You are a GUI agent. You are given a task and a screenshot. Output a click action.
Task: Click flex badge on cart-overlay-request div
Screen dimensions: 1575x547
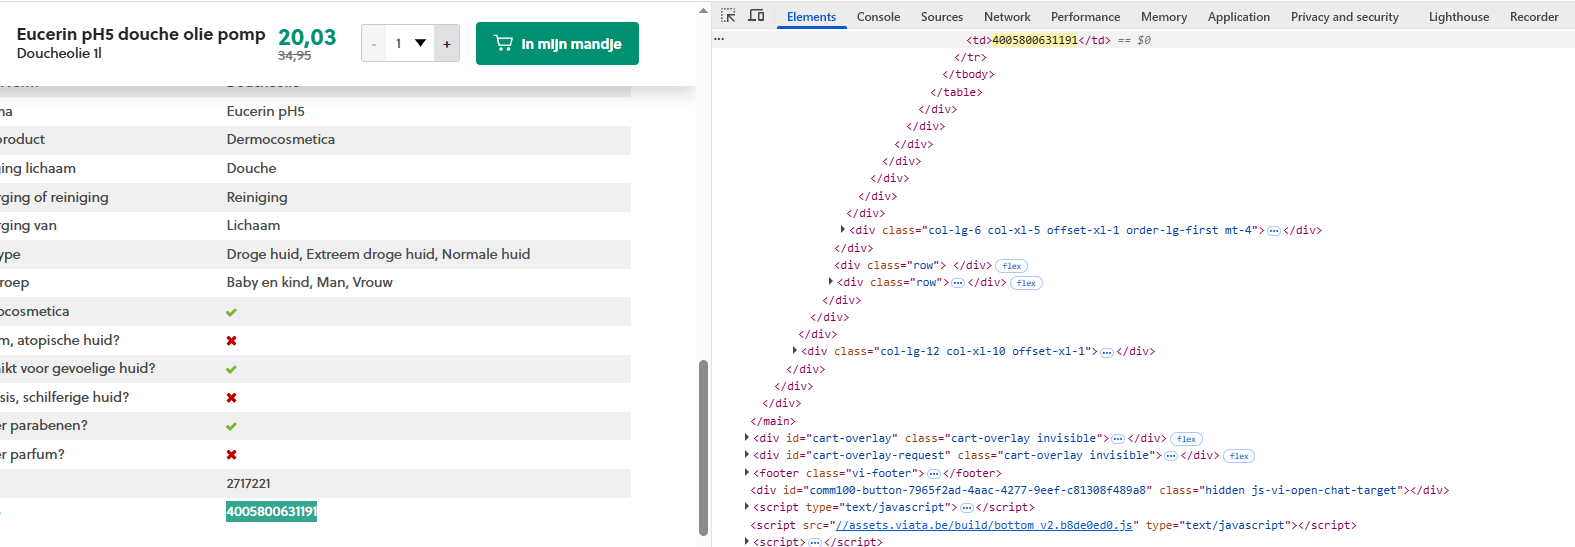pyautogui.click(x=1239, y=456)
